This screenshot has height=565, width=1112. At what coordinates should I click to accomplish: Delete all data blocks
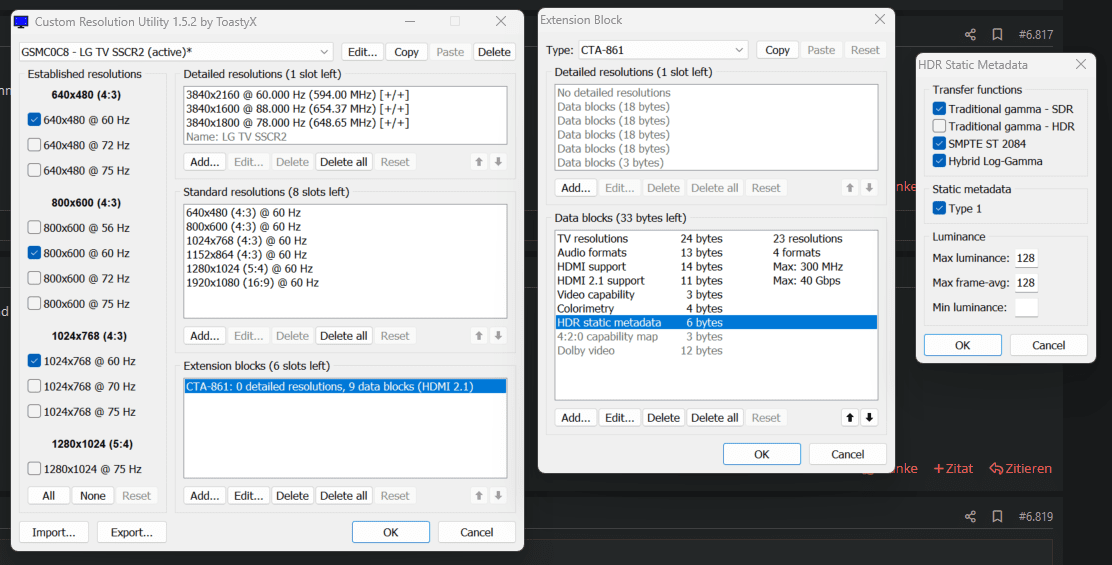pos(714,418)
